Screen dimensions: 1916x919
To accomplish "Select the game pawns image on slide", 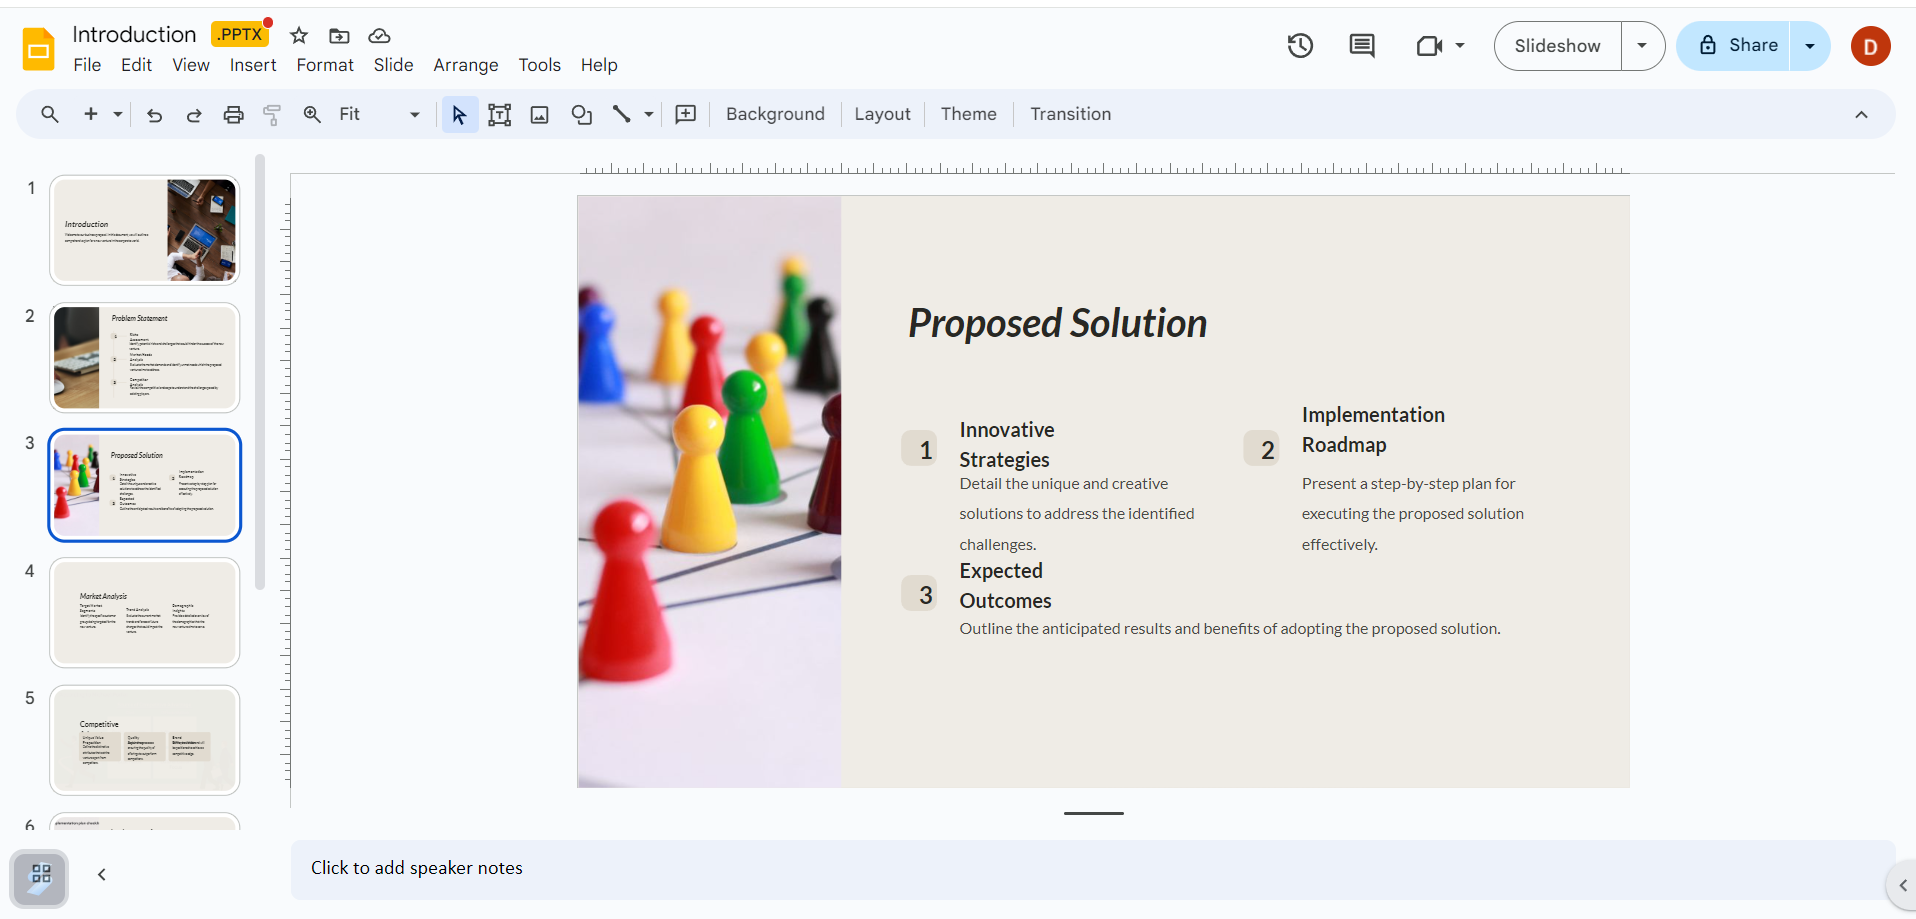I will [x=709, y=491].
